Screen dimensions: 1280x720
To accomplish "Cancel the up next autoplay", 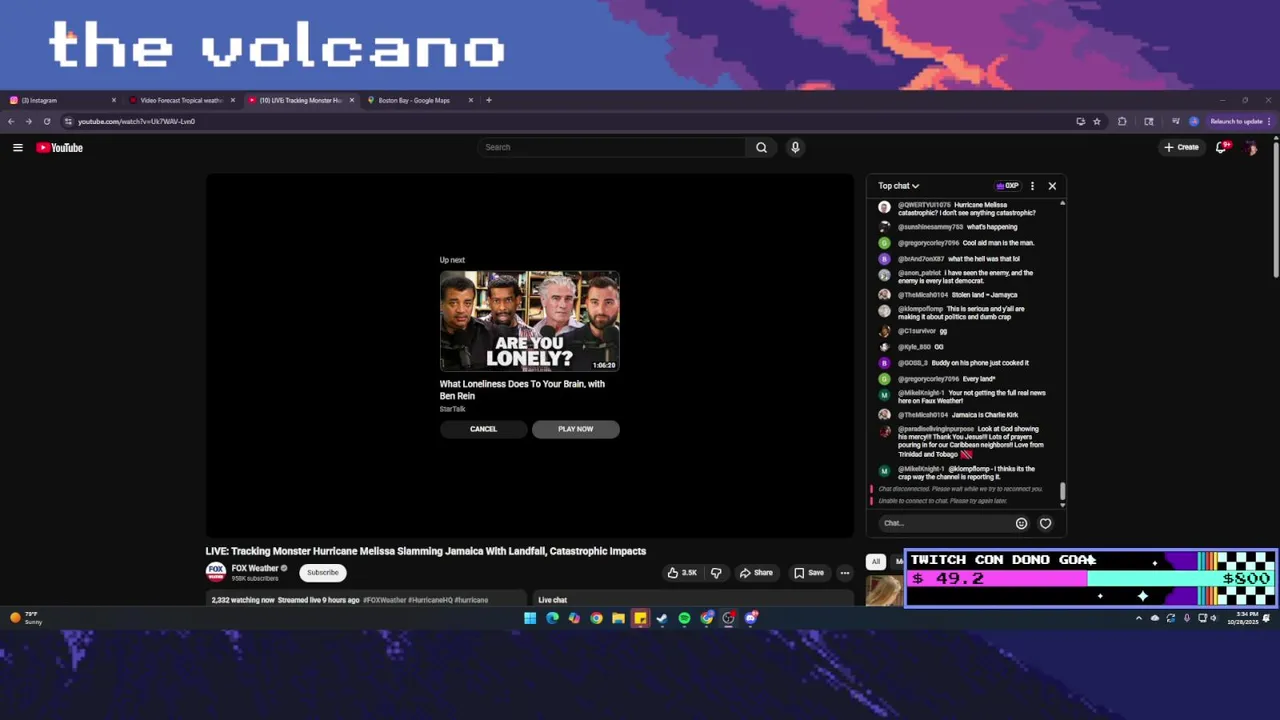I will (483, 429).
